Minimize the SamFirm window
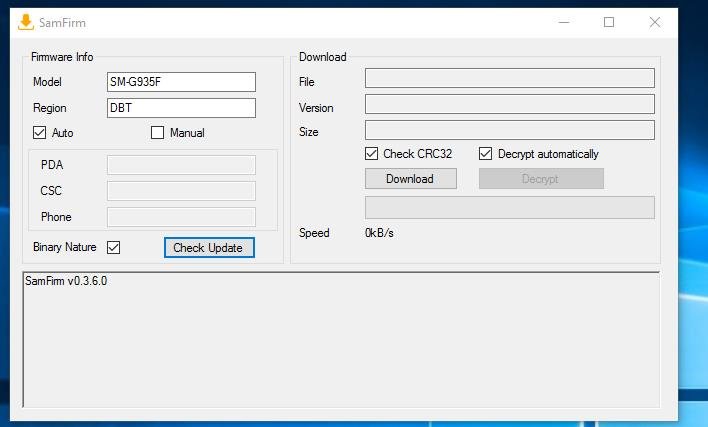The image size is (708, 427). (564, 22)
